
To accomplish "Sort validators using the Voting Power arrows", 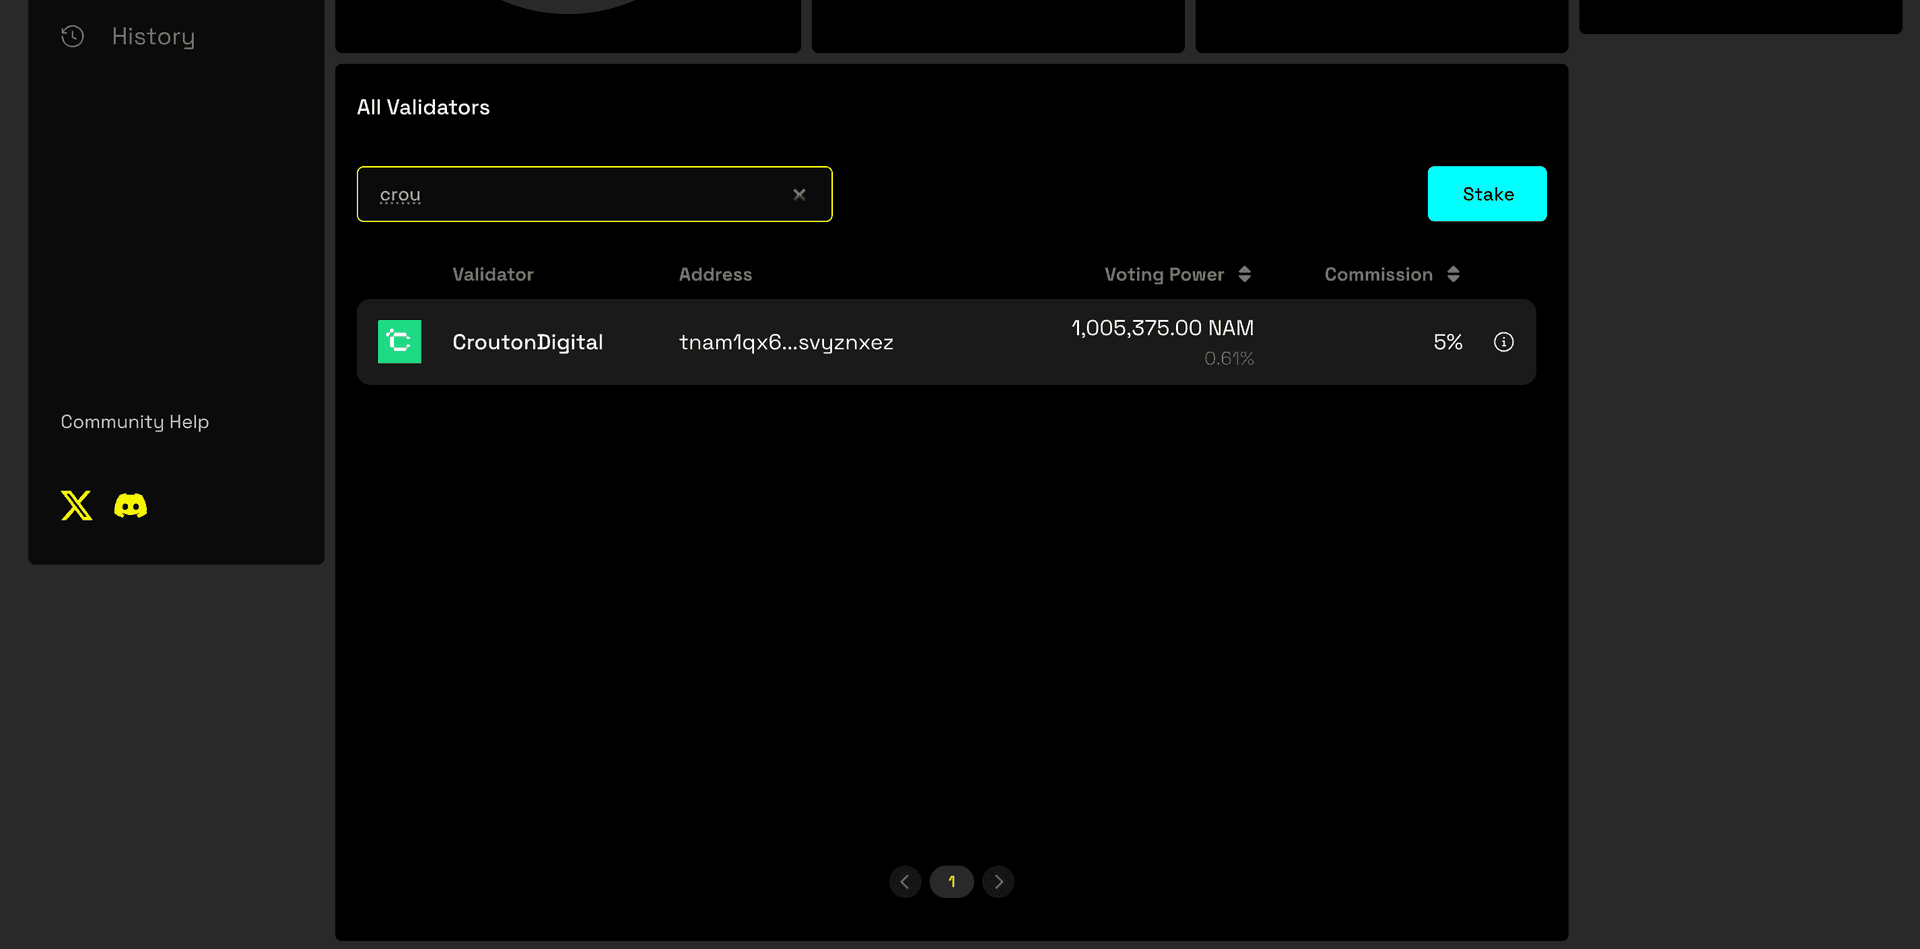I will (x=1245, y=274).
